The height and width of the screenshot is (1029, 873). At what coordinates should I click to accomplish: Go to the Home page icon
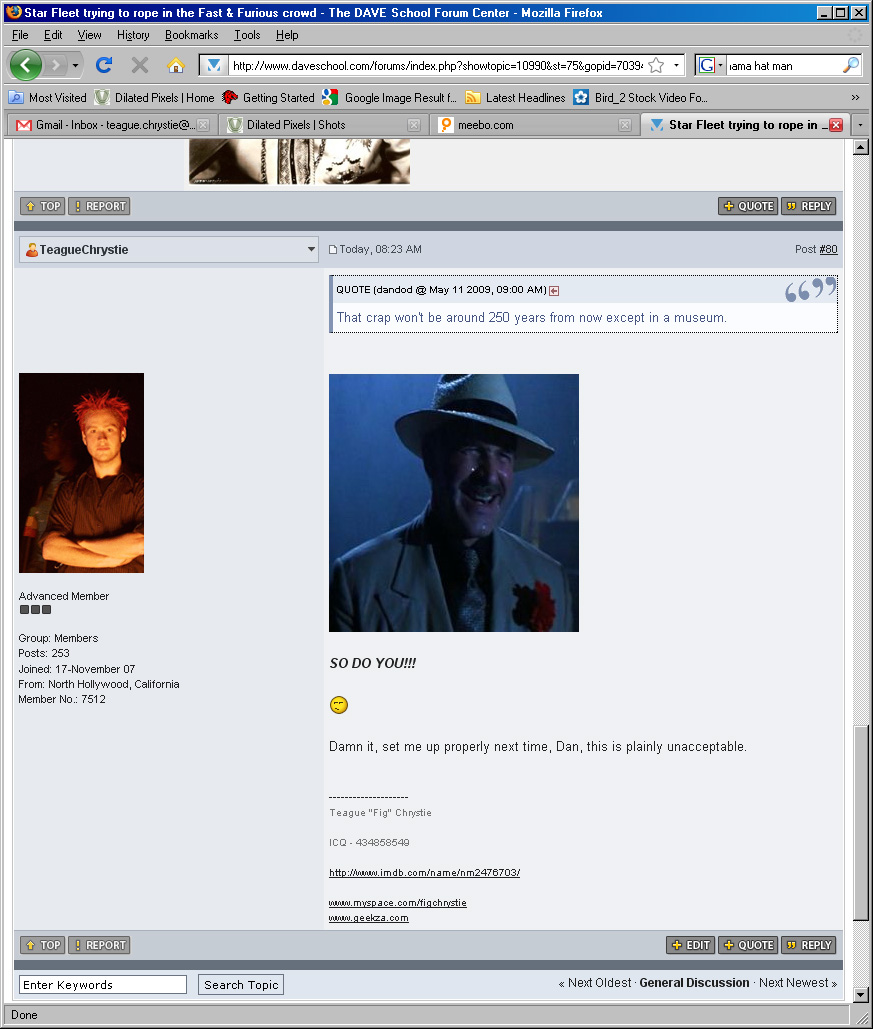click(175, 65)
